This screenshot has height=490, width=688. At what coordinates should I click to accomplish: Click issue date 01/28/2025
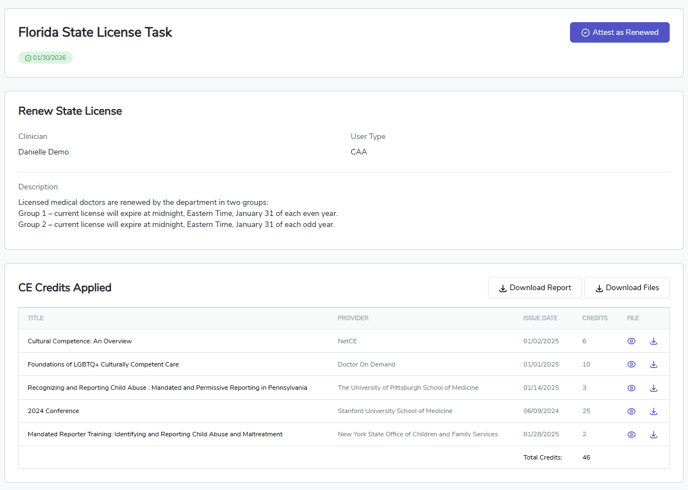[x=541, y=434]
